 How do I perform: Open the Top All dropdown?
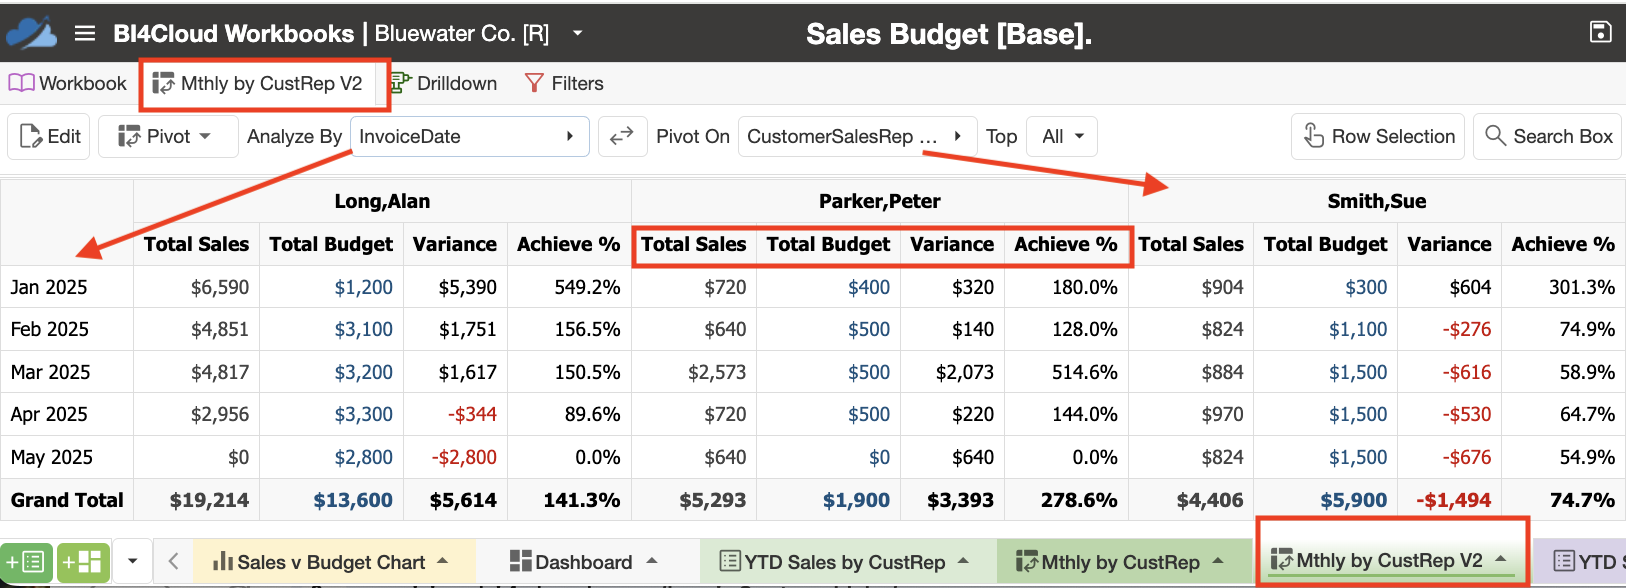(x=1063, y=136)
